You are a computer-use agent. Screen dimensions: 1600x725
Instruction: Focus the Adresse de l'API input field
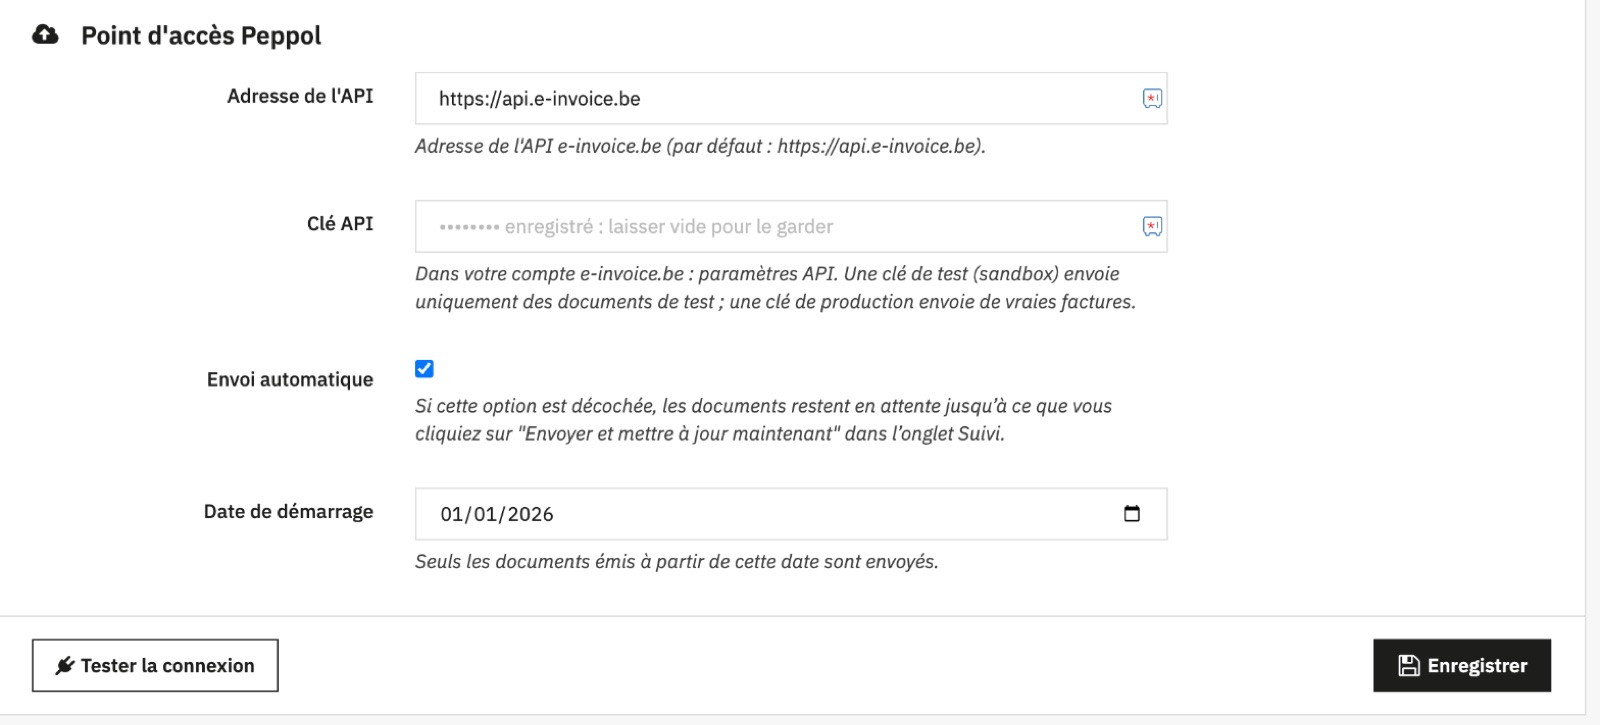(x=791, y=98)
